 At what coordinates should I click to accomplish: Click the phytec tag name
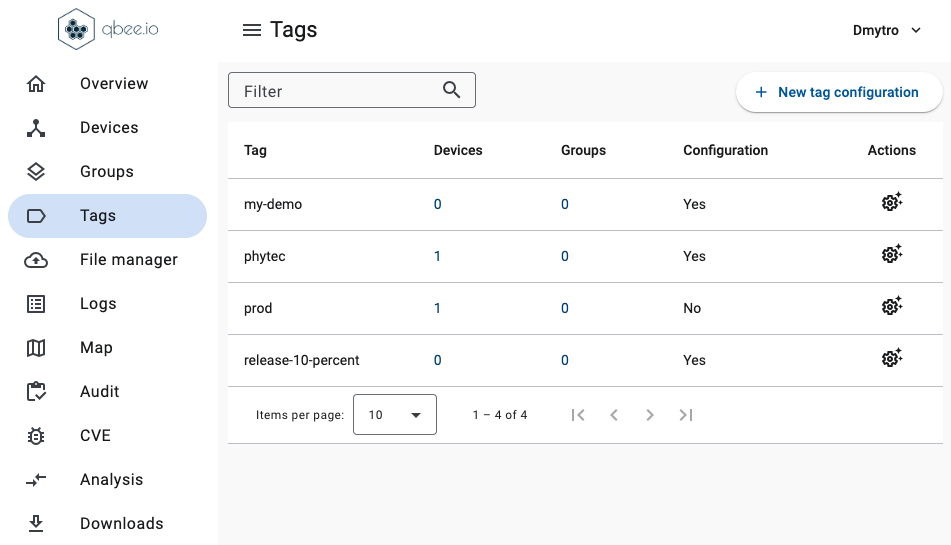[x=264, y=256]
